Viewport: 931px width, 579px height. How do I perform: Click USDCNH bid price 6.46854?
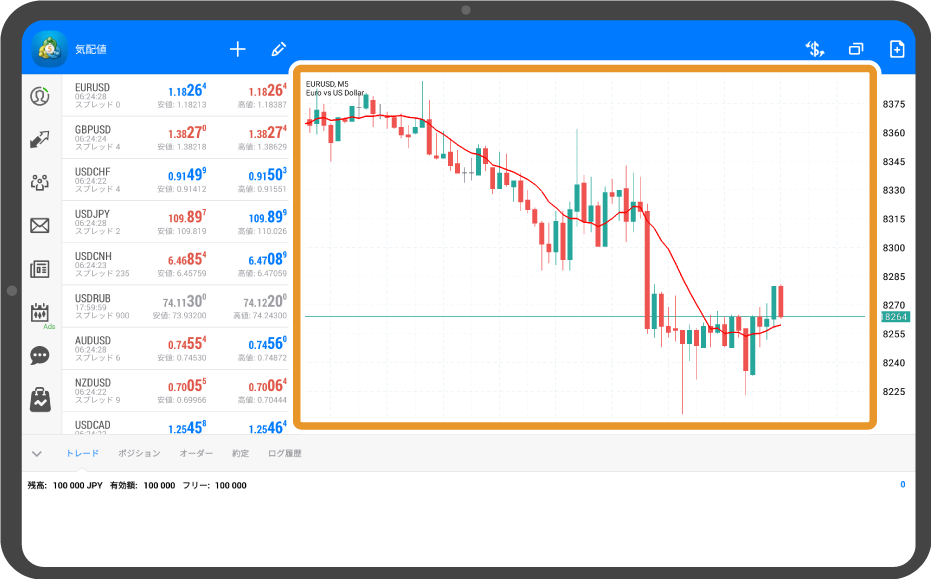click(x=187, y=259)
